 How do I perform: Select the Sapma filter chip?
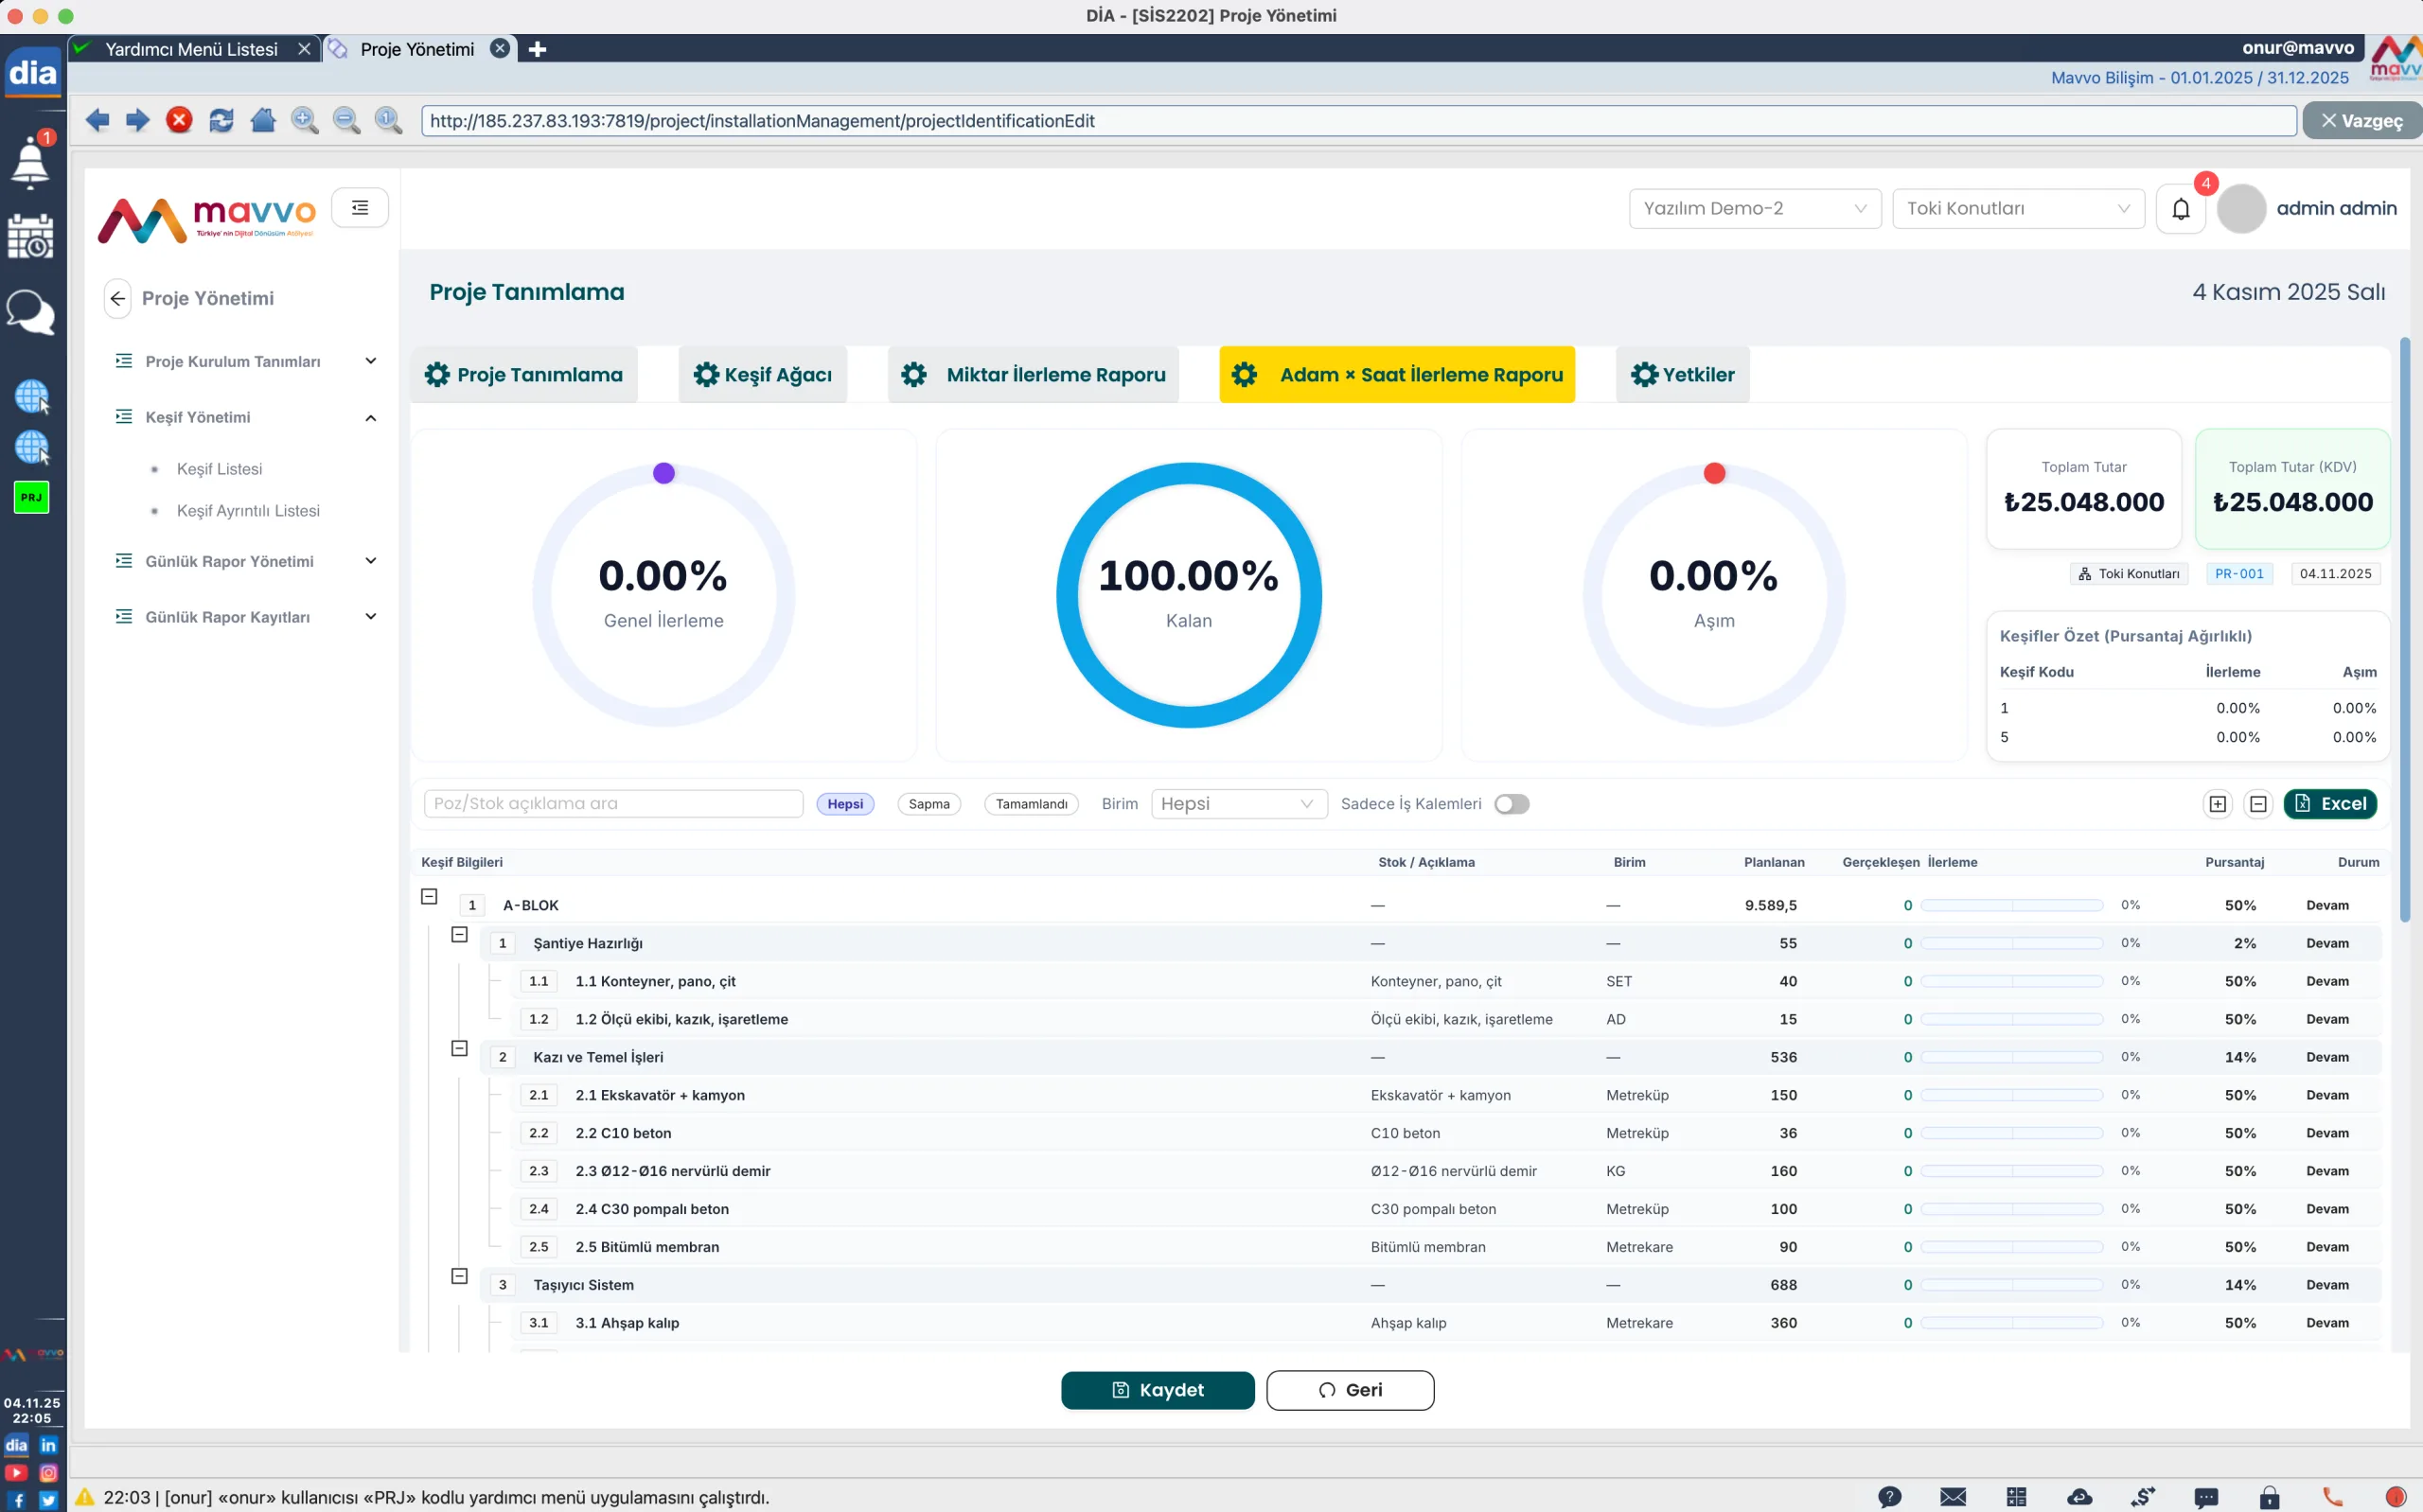[x=928, y=804]
